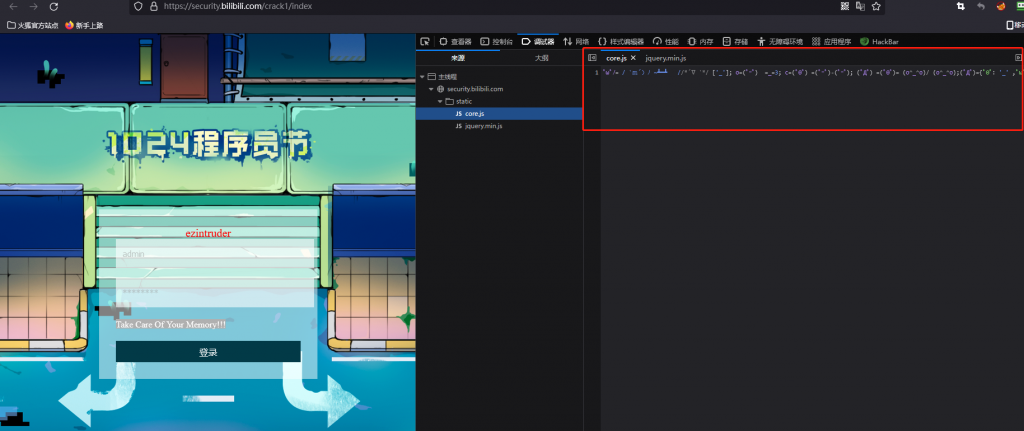
Task: Select the 大纲 outline sub-tab
Action: 541,58
